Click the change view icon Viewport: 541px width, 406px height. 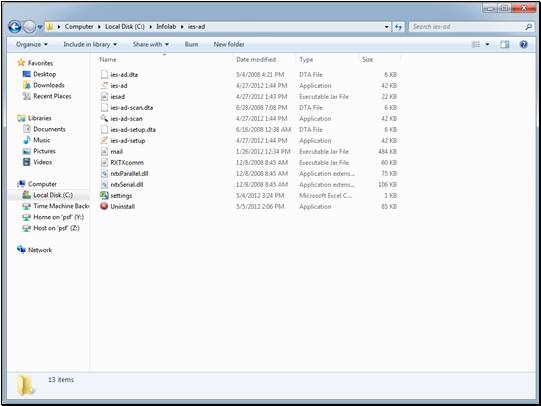click(476, 44)
